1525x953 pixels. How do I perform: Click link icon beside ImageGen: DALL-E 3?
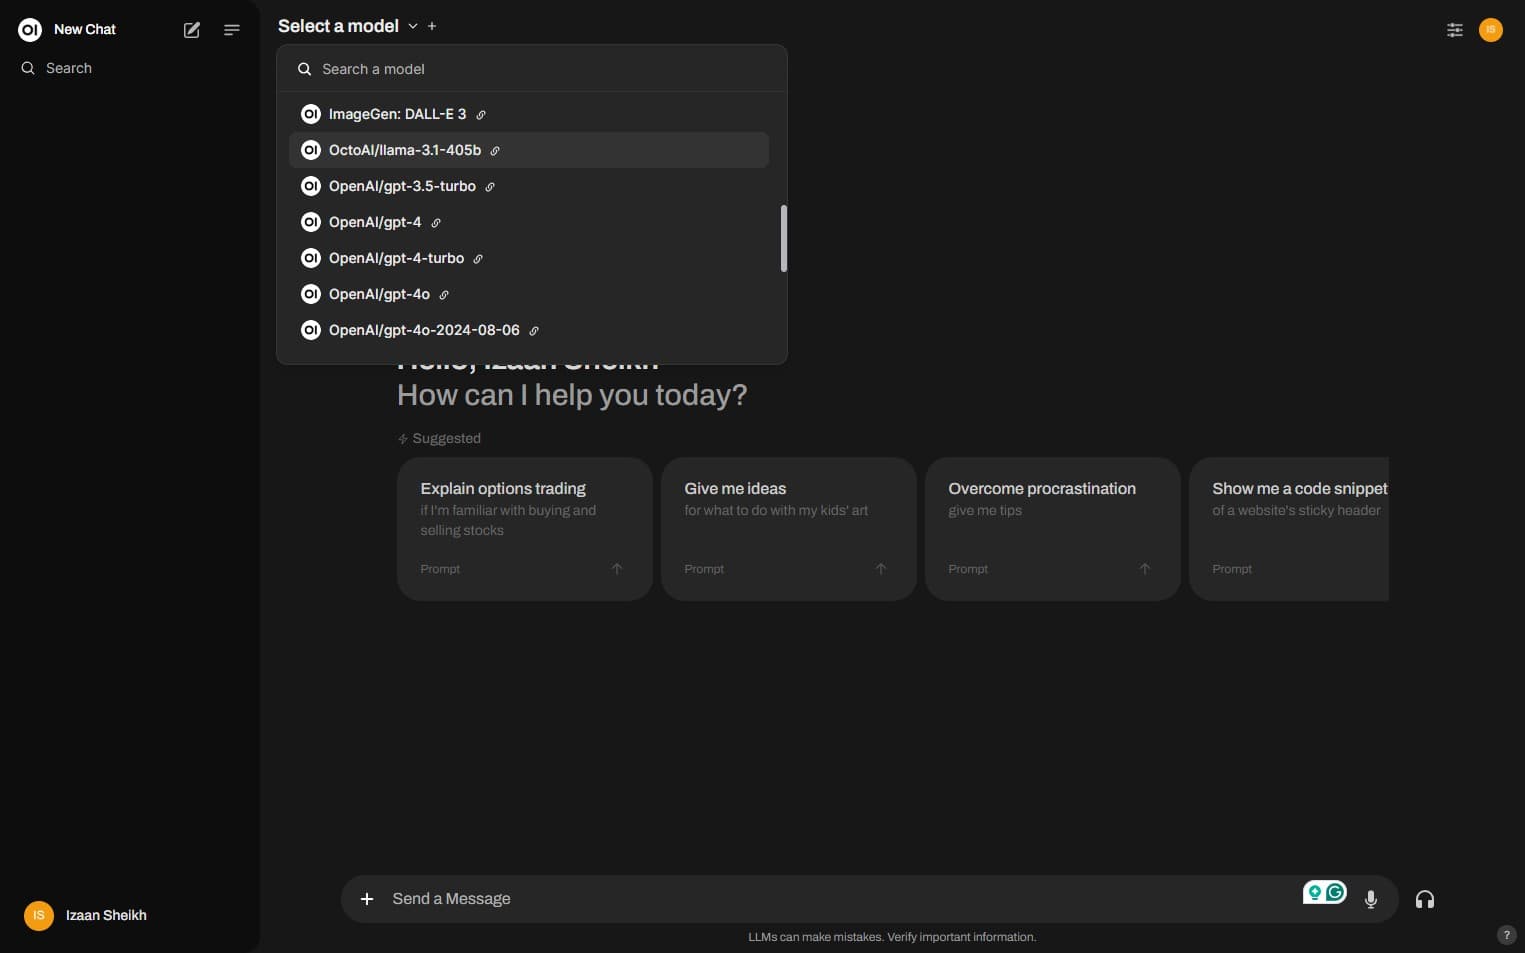coord(481,115)
